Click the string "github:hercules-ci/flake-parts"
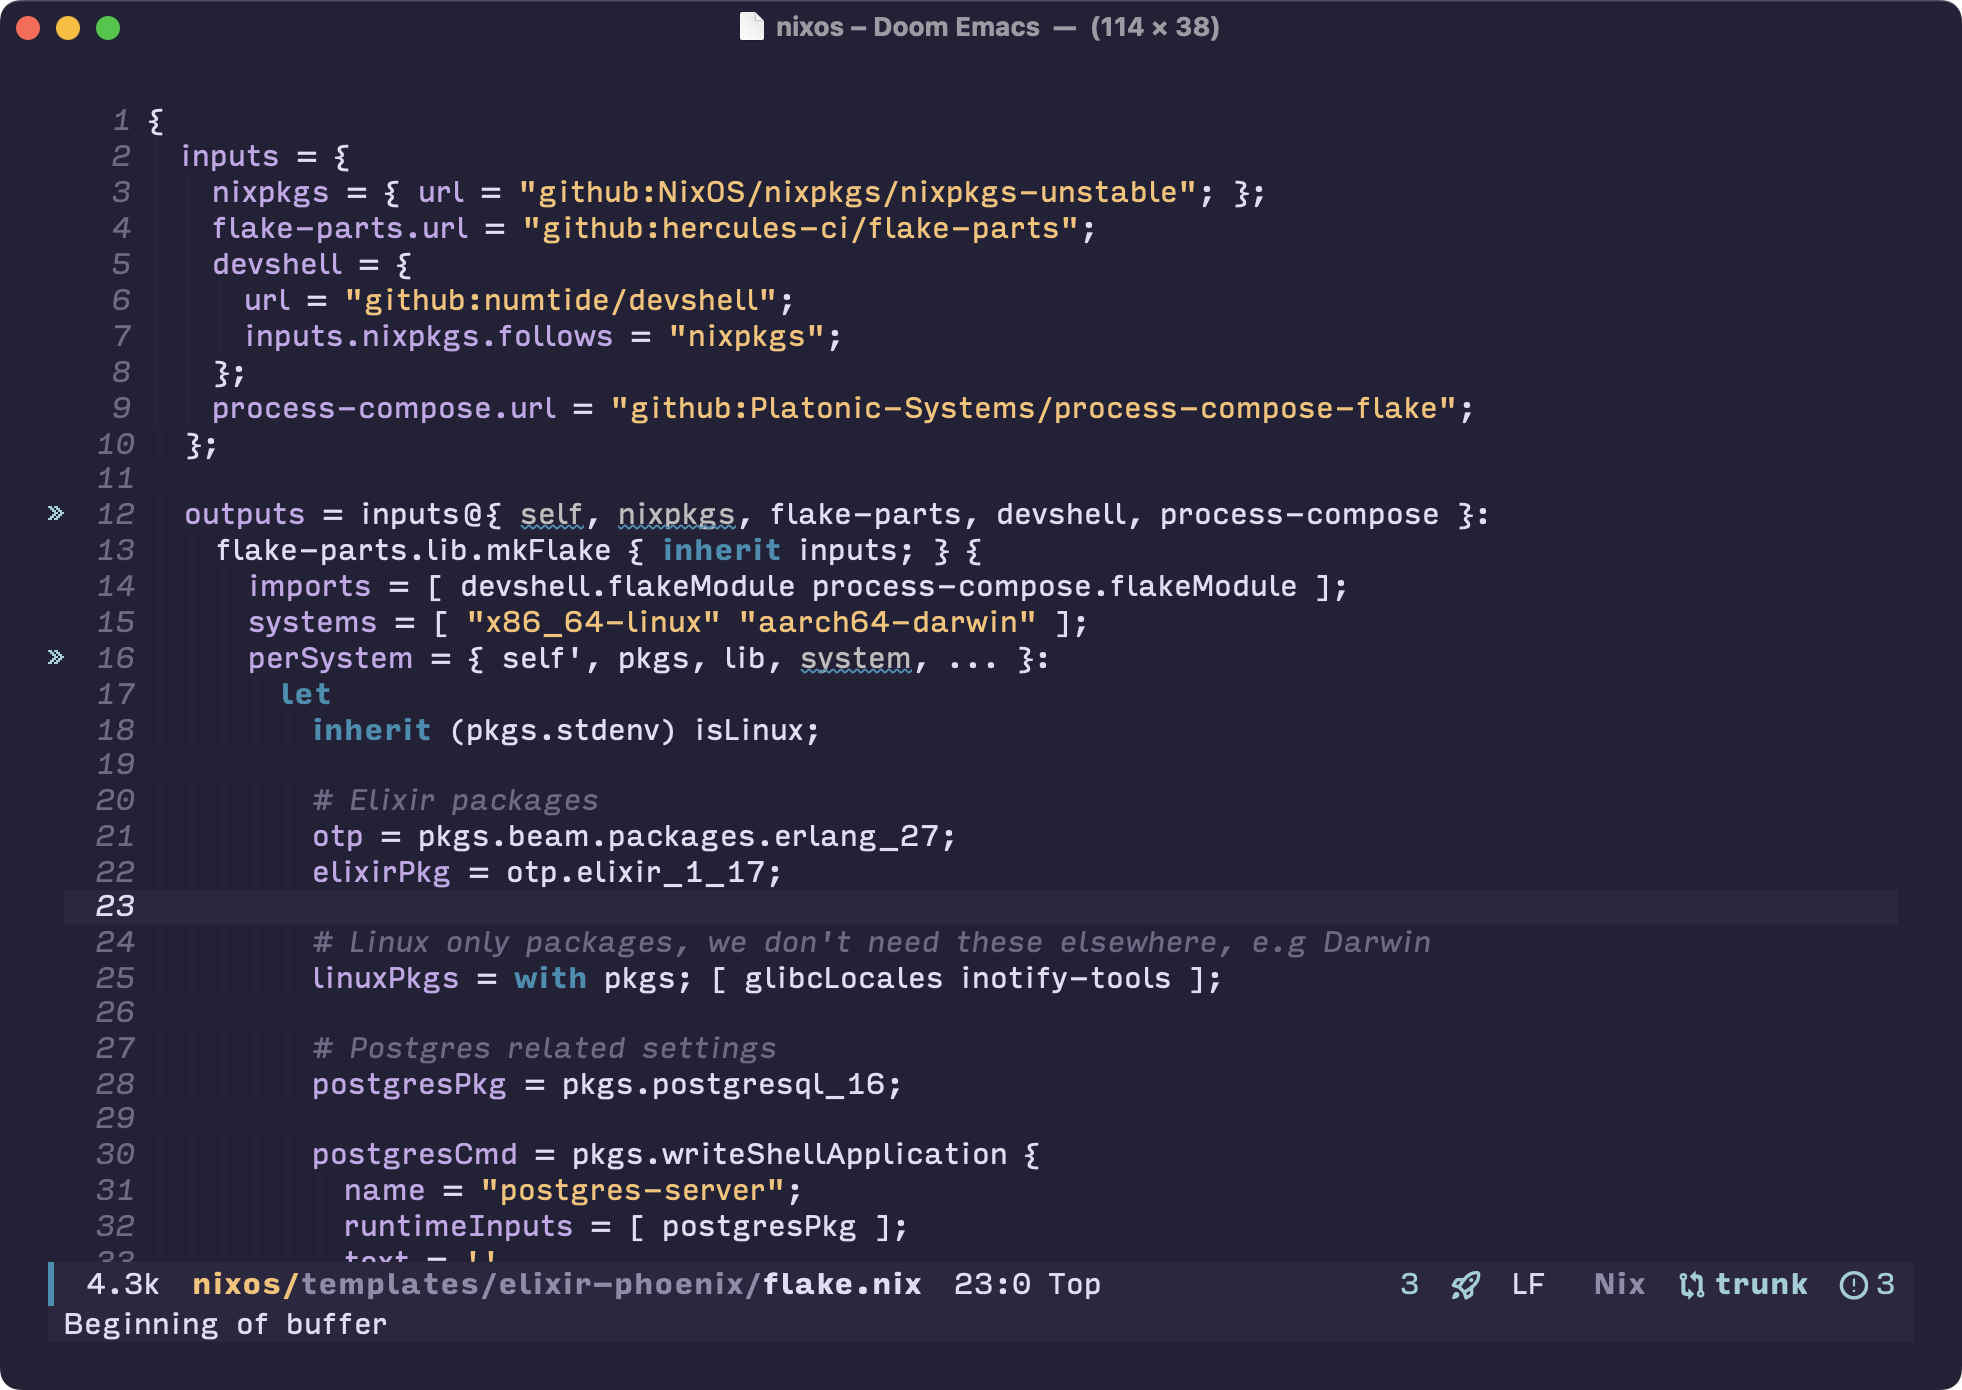Screen dimensions: 1962x1390 pyautogui.click(x=800, y=229)
